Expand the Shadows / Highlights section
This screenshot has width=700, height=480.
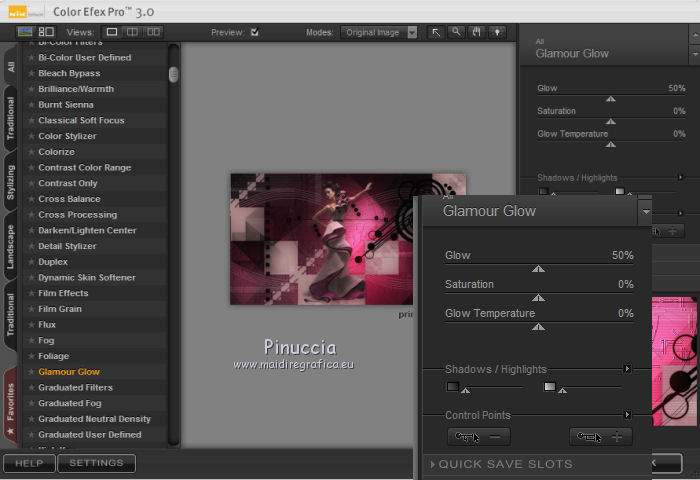(627, 369)
